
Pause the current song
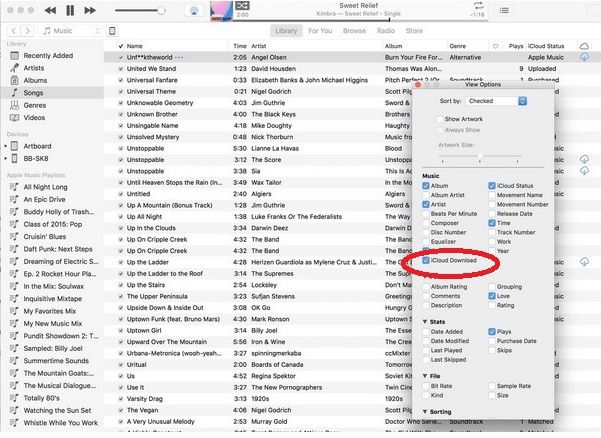(x=70, y=10)
